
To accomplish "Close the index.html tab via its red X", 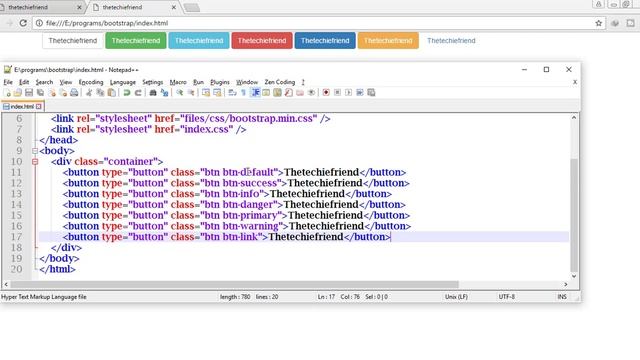I will [x=39, y=107].
